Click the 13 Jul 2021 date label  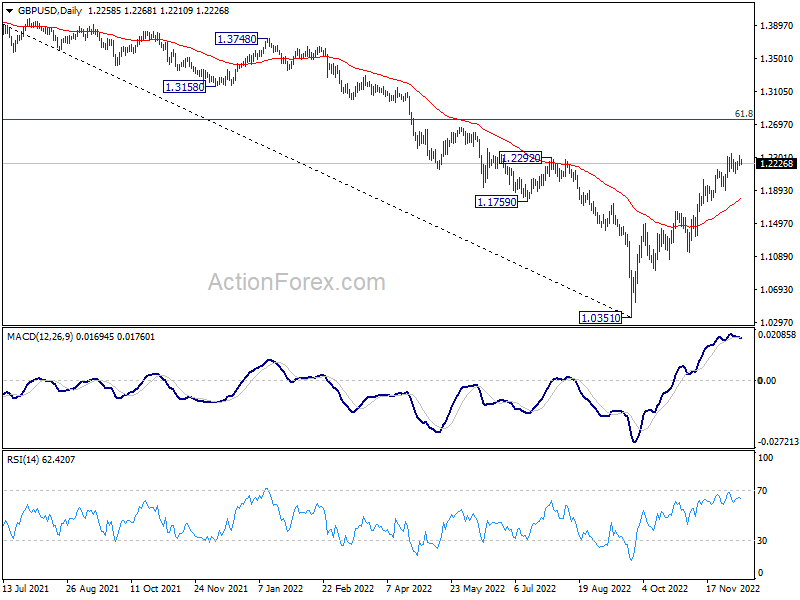click(x=27, y=591)
